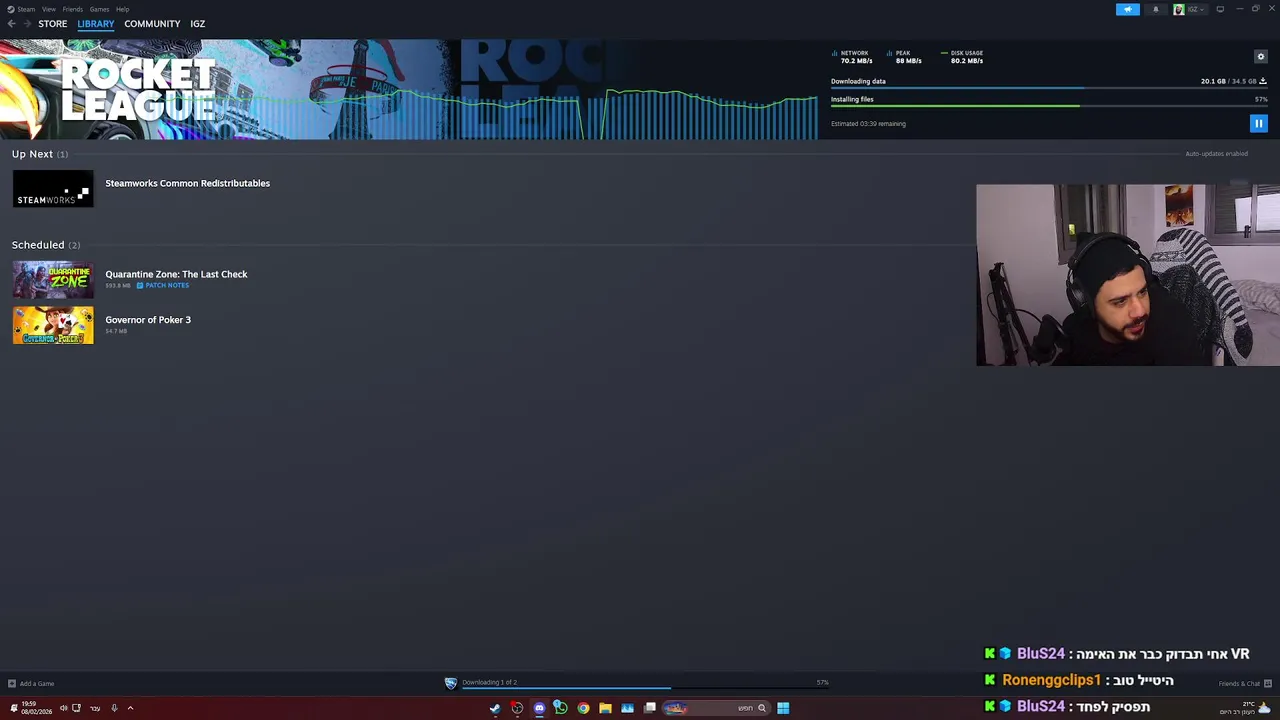The width and height of the screenshot is (1280, 720).
Task: Click the taskbar search box
Action: pos(715,708)
